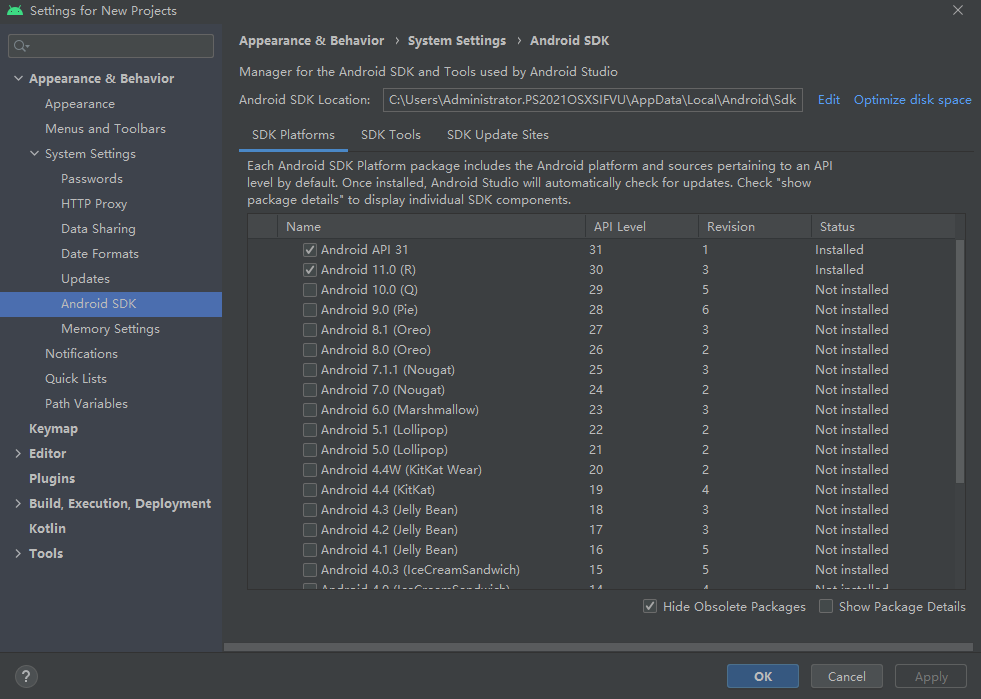Collapse the System Settings tree node
The height and width of the screenshot is (699, 981).
coord(35,154)
